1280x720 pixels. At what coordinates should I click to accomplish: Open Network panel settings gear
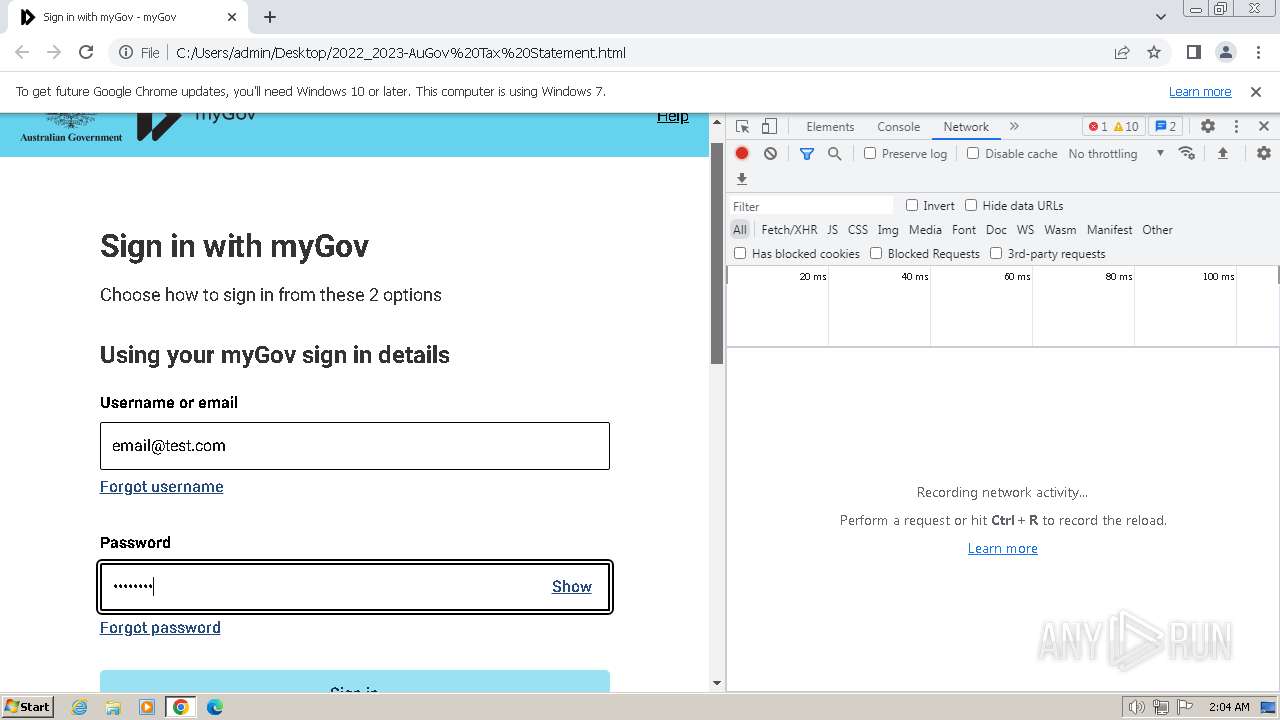point(1264,153)
